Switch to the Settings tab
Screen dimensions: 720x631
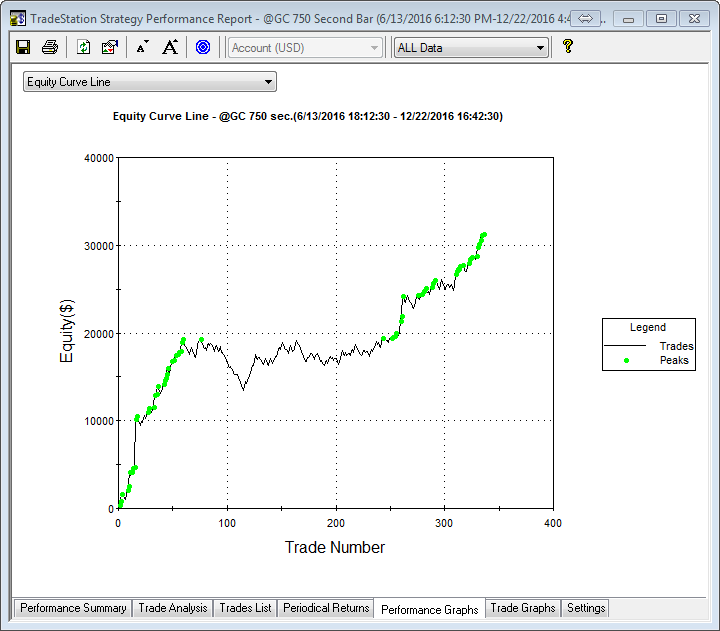586,608
